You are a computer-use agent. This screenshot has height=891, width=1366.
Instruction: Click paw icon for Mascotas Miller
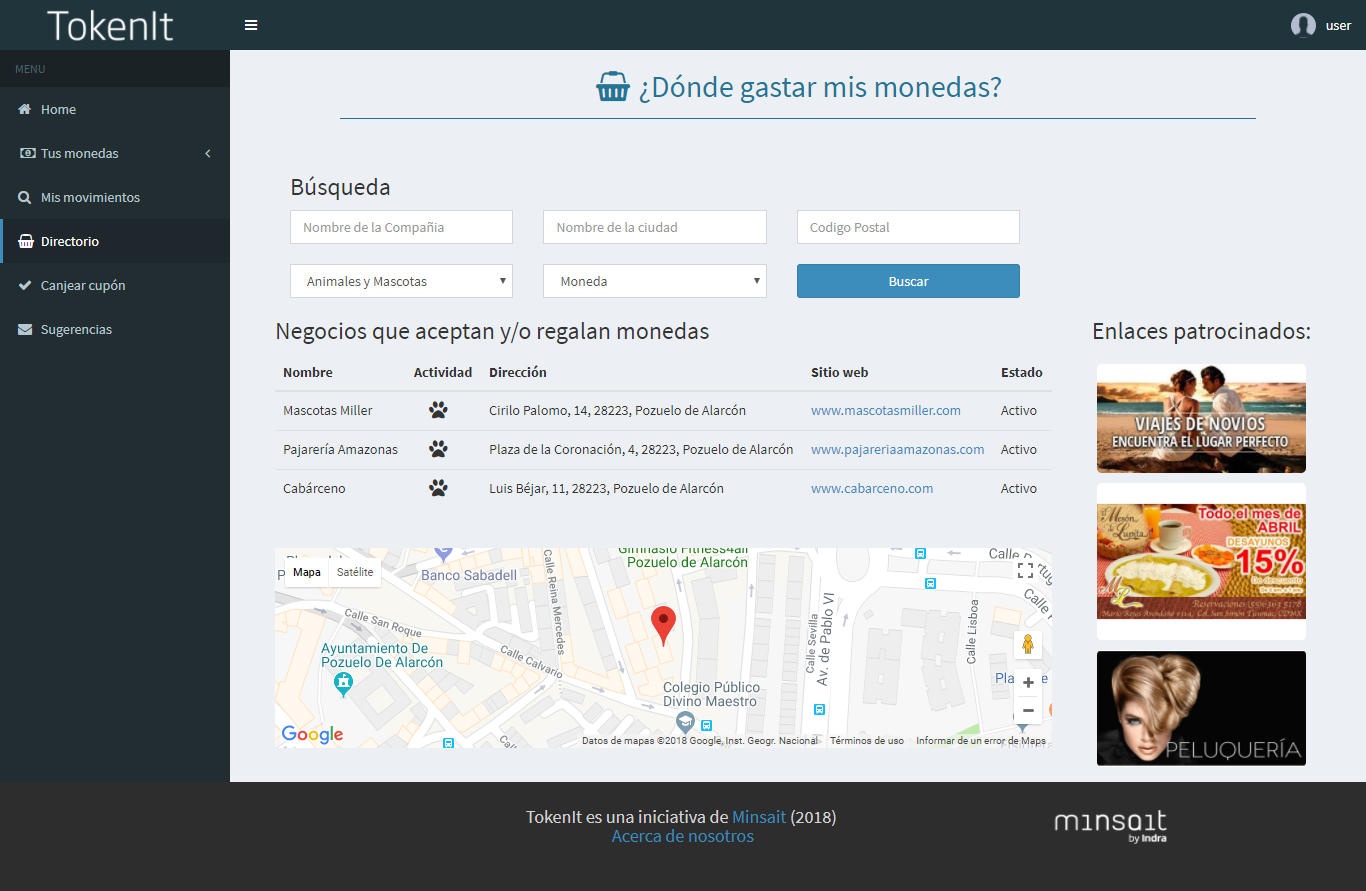click(438, 410)
